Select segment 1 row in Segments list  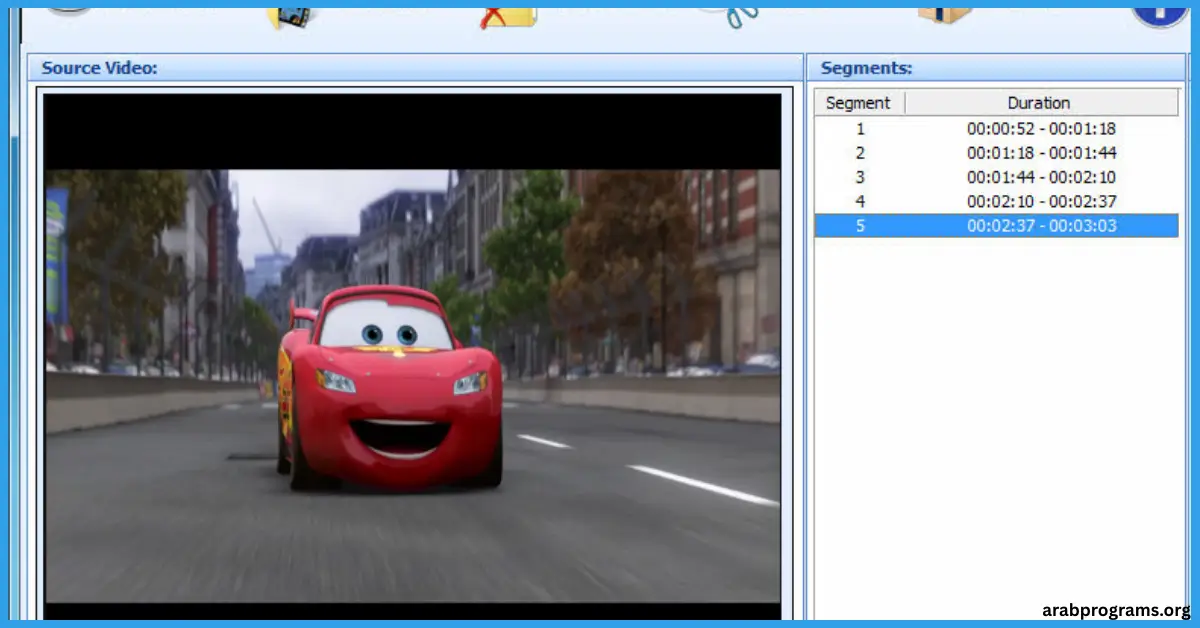tap(997, 129)
